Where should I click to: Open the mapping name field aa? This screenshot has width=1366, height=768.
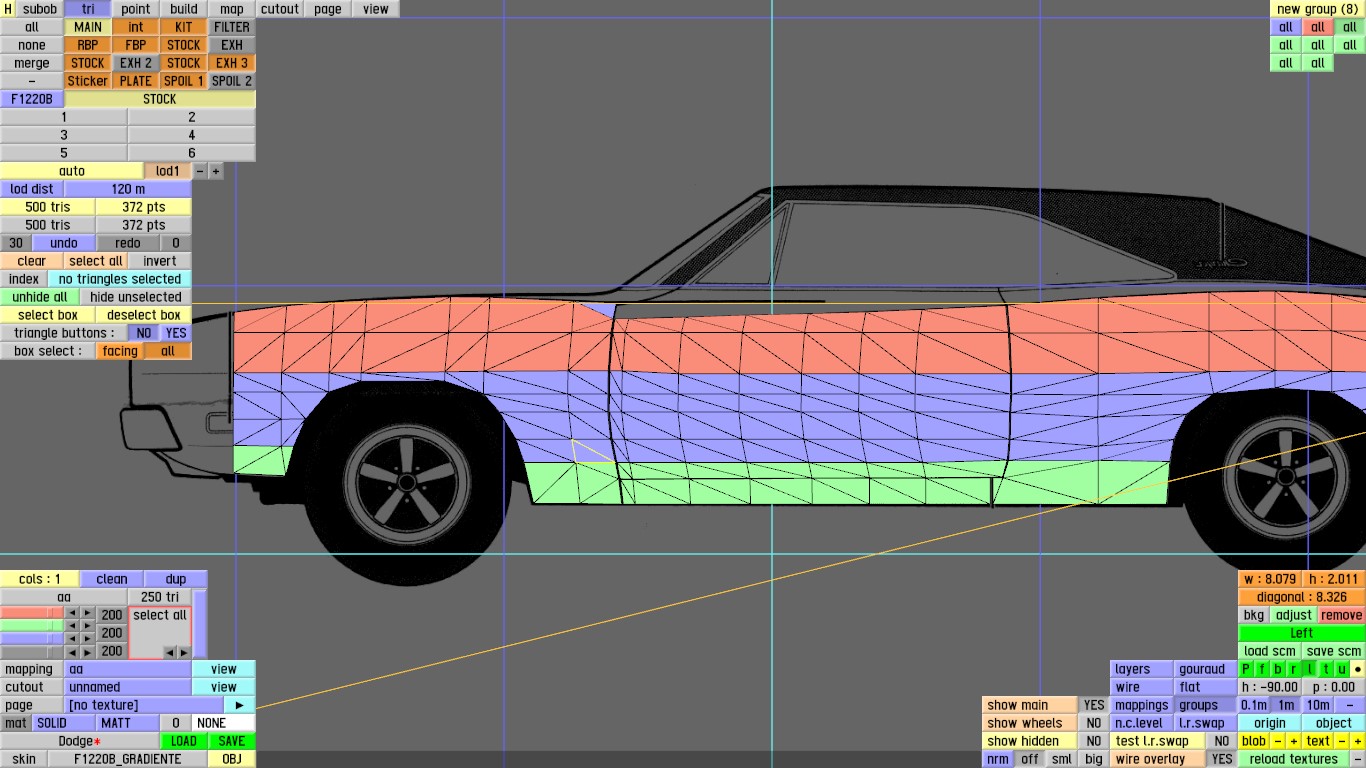[128, 669]
